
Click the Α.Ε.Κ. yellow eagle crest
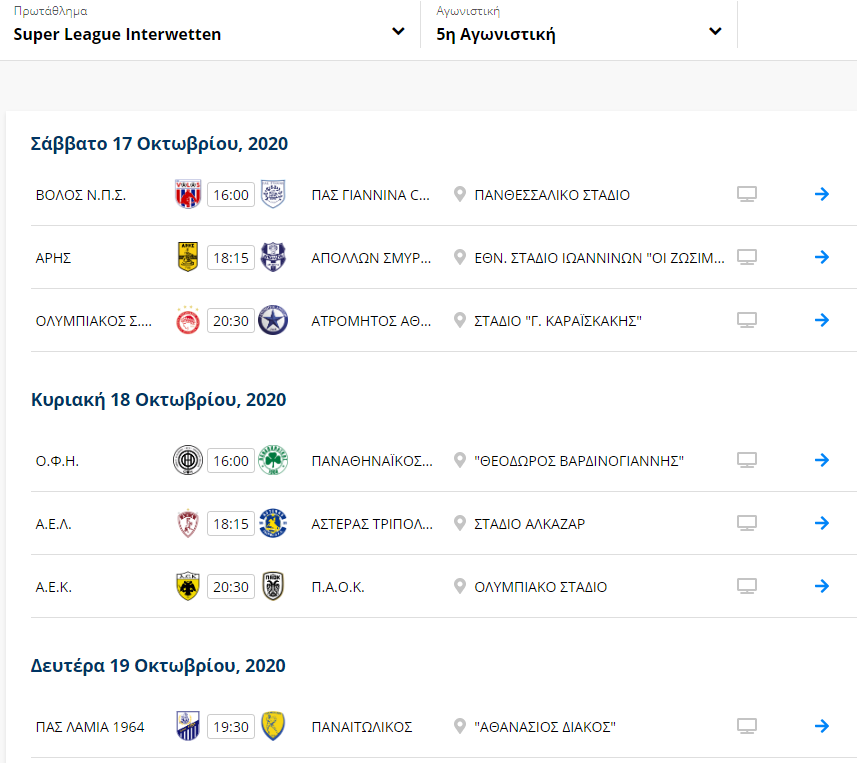(187, 586)
